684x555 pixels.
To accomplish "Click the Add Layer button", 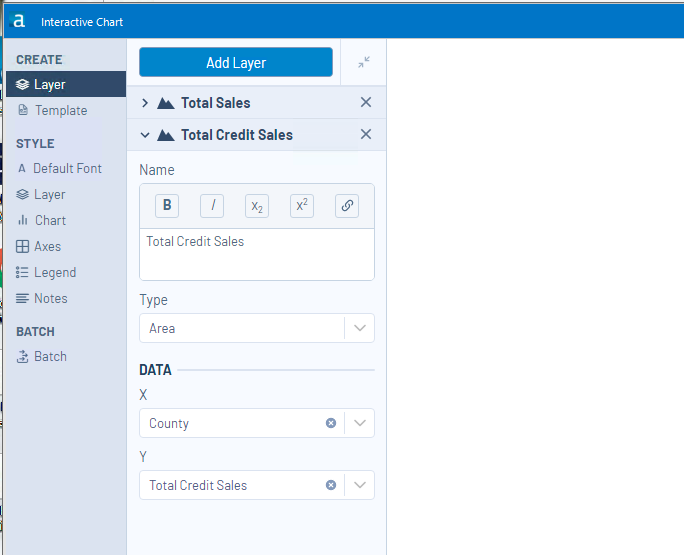I will click(x=236, y=62).
